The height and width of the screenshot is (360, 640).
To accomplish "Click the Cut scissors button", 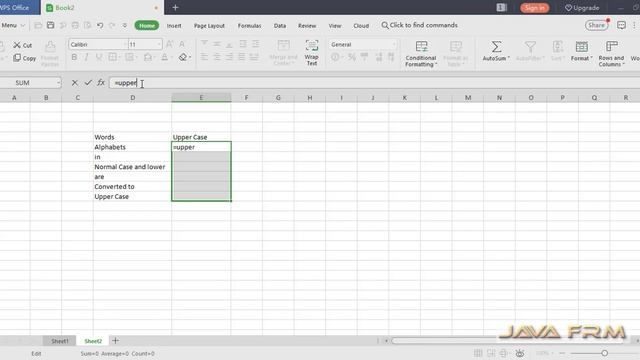I will [22, 45].
